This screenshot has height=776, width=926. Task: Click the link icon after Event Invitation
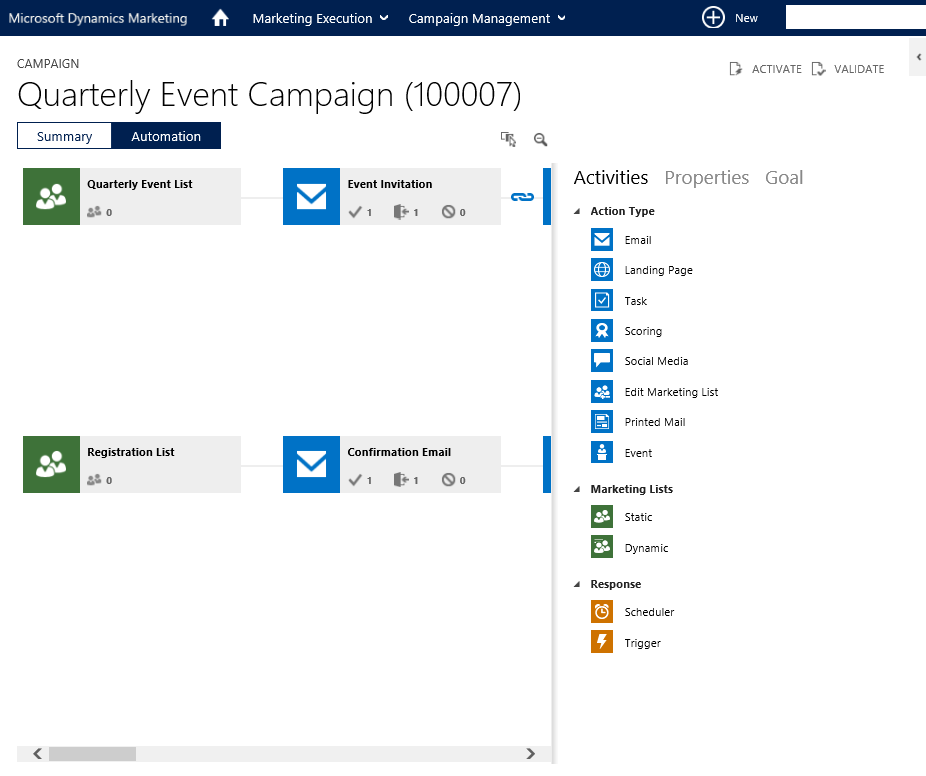522,197
